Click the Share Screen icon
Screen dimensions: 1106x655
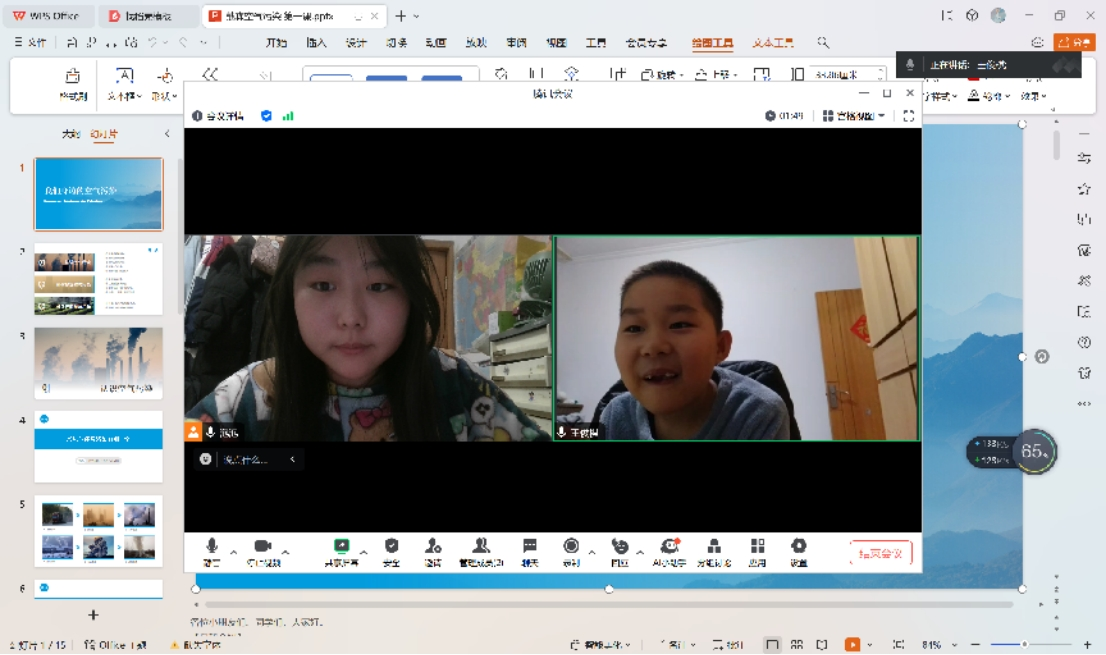pos(341,547)
